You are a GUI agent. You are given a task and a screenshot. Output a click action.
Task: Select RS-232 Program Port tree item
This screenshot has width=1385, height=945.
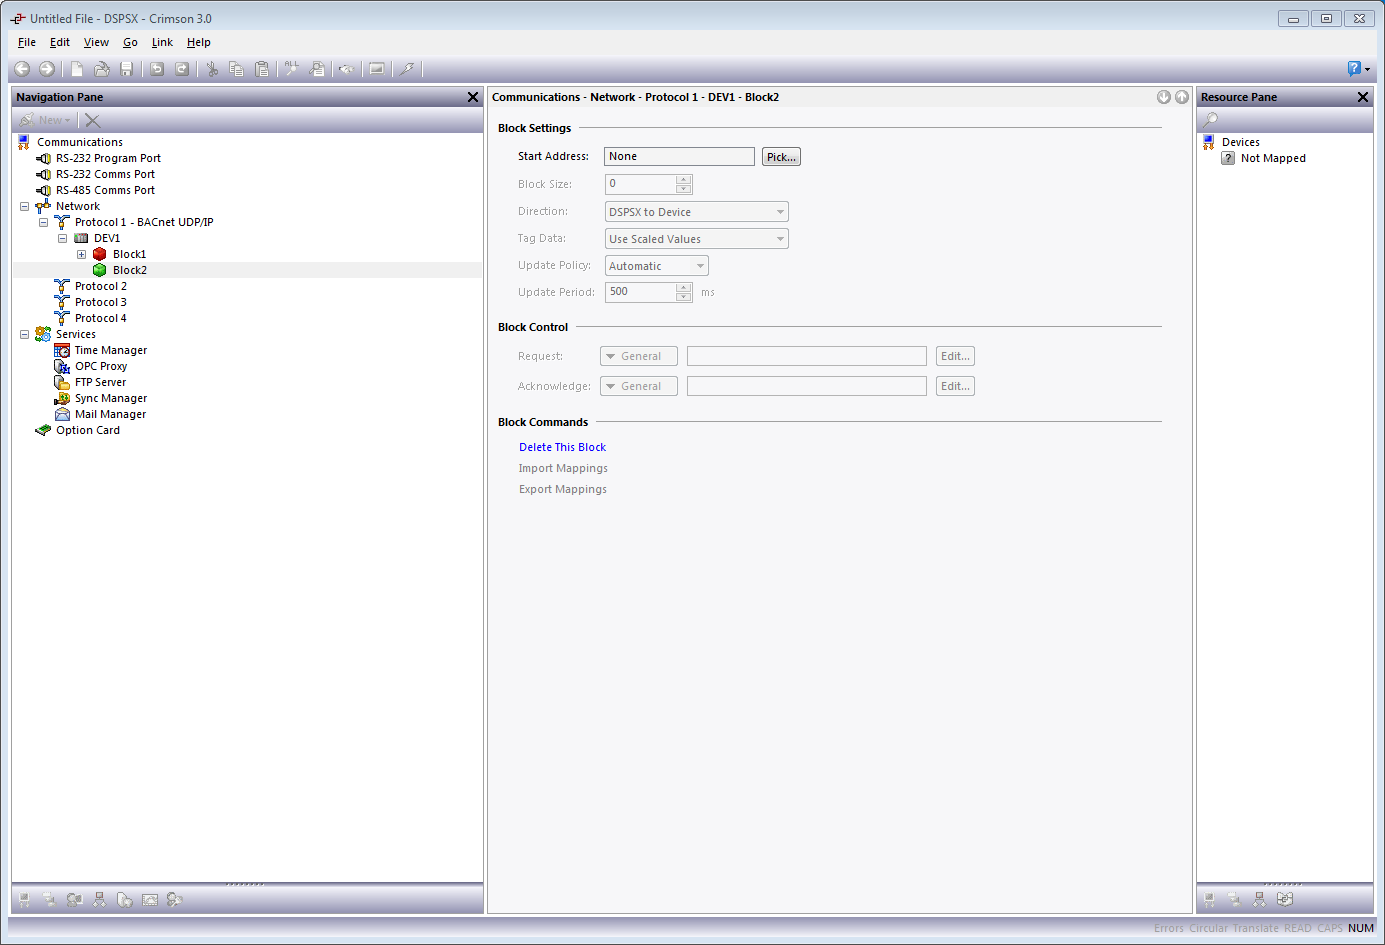(x=108, y=158)
